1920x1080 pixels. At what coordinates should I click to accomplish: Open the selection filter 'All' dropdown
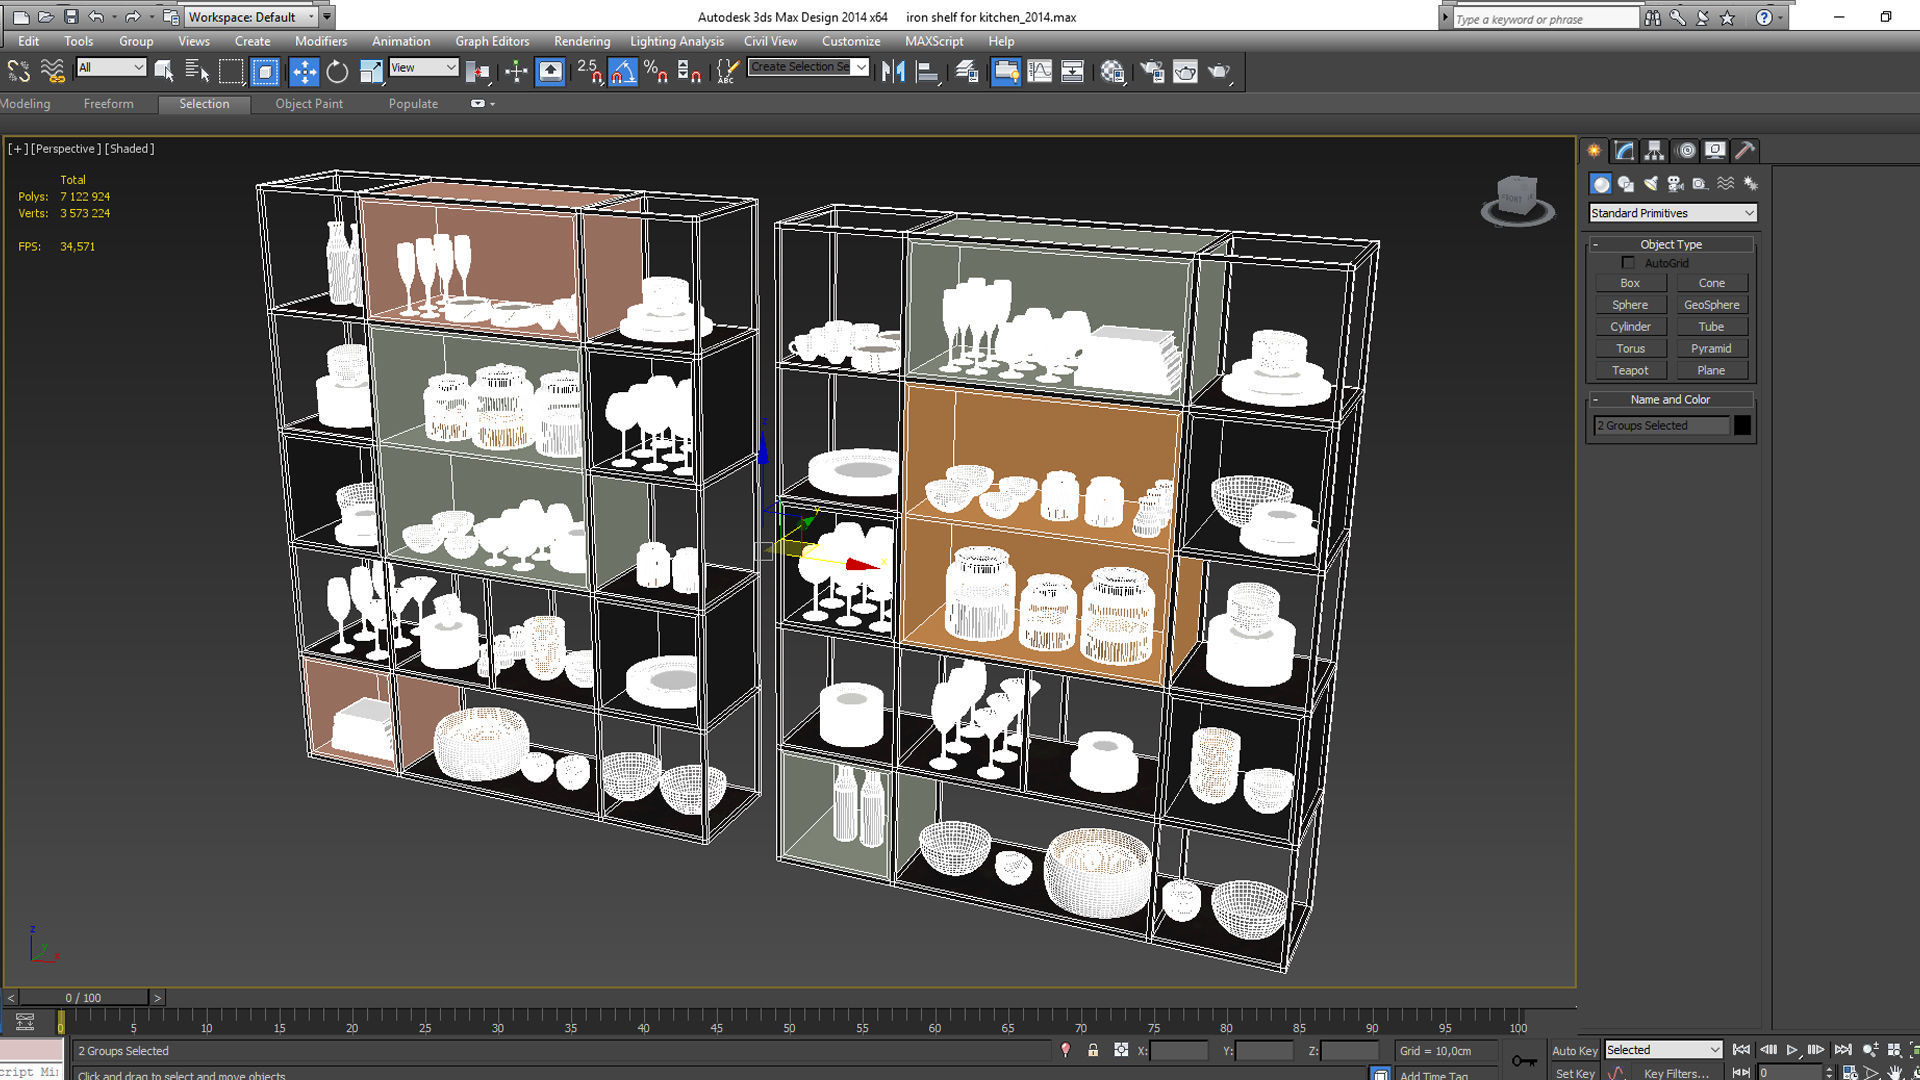111,67
